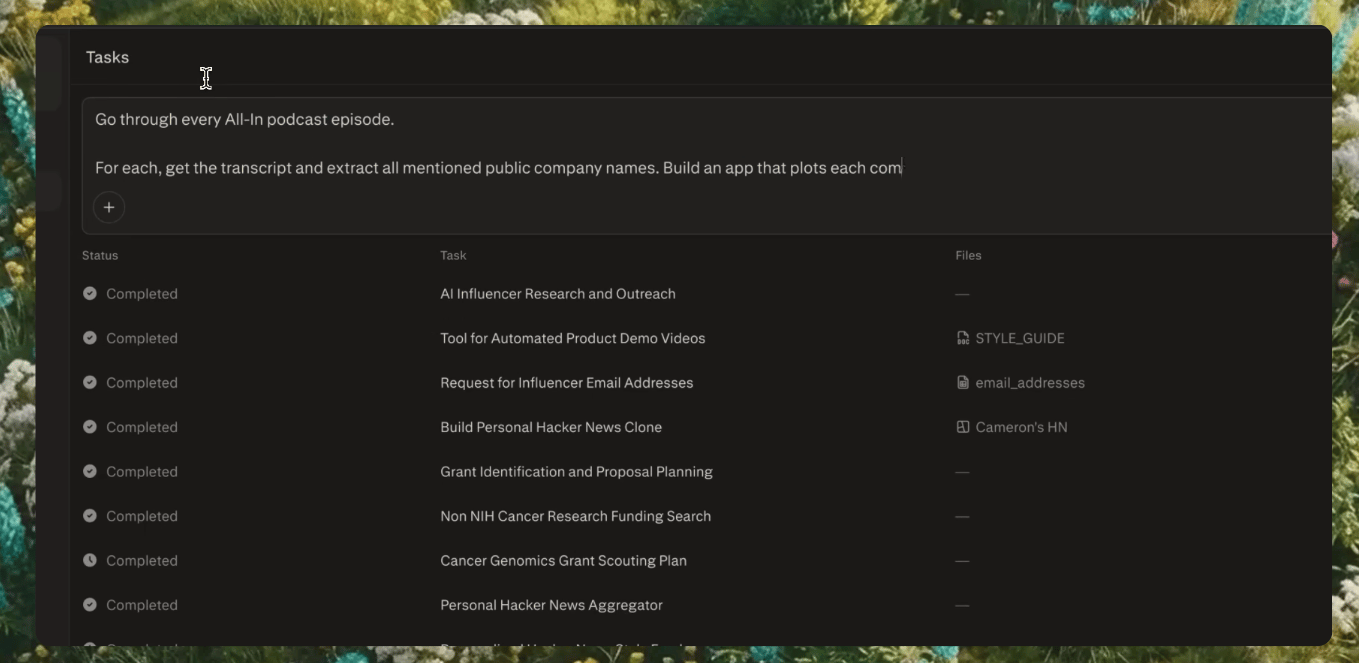Viewport: 1359px width, 663px height.
Task: Click the plus button below the prompt
Action: [109, 207]
